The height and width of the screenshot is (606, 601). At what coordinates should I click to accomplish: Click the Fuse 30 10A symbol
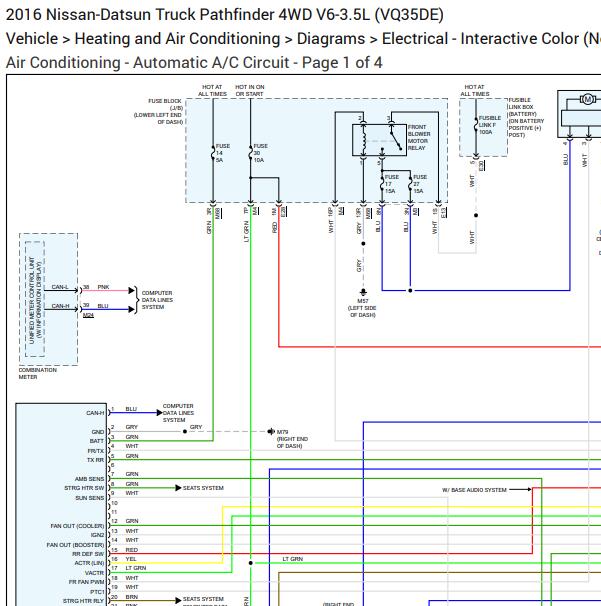[x=250, y=153]
